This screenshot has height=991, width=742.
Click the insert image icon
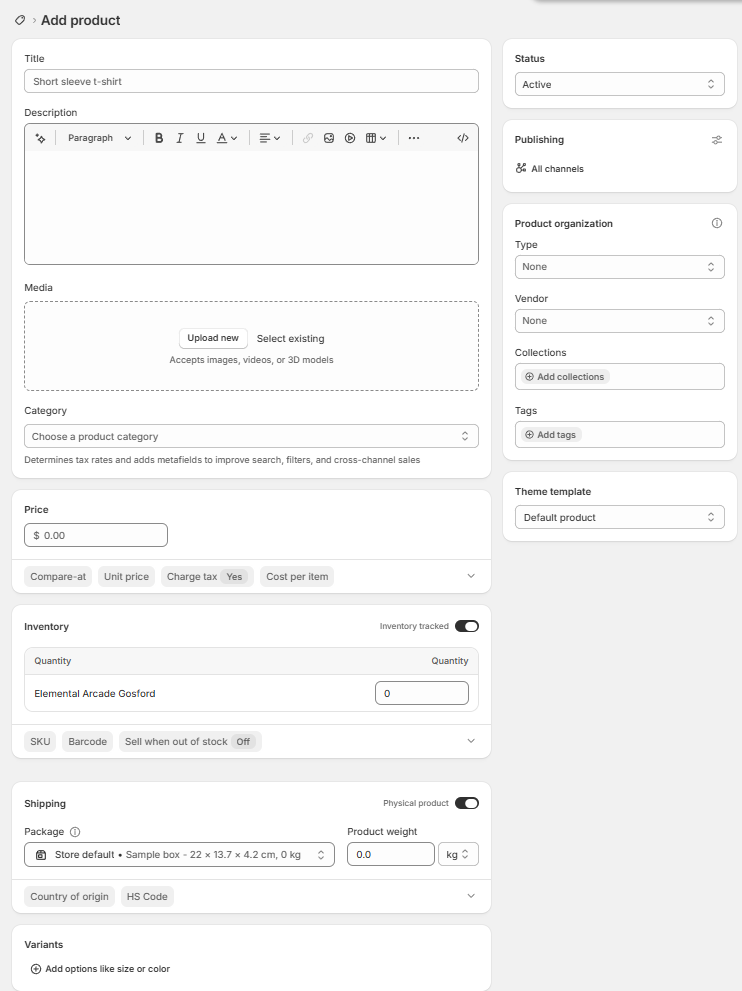point(329,138)
